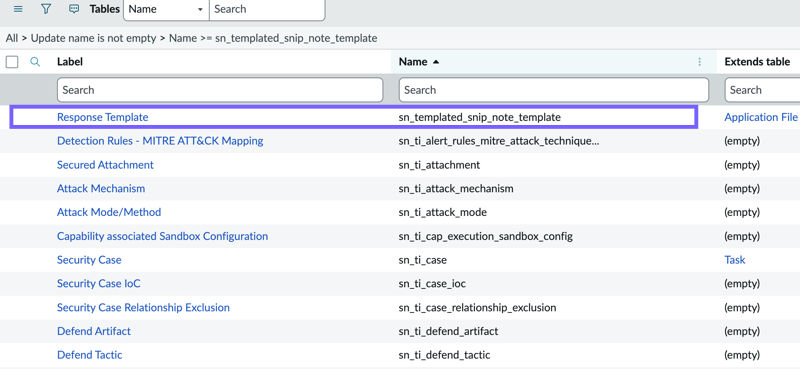Click the sn_templated_snip_note_template name cell

coord(480,117)
